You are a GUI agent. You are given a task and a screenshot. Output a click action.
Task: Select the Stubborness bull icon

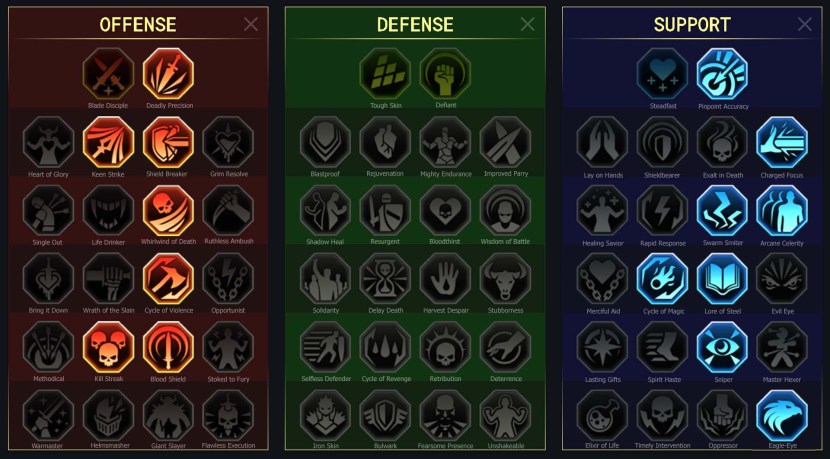click(x=505, y=279)
